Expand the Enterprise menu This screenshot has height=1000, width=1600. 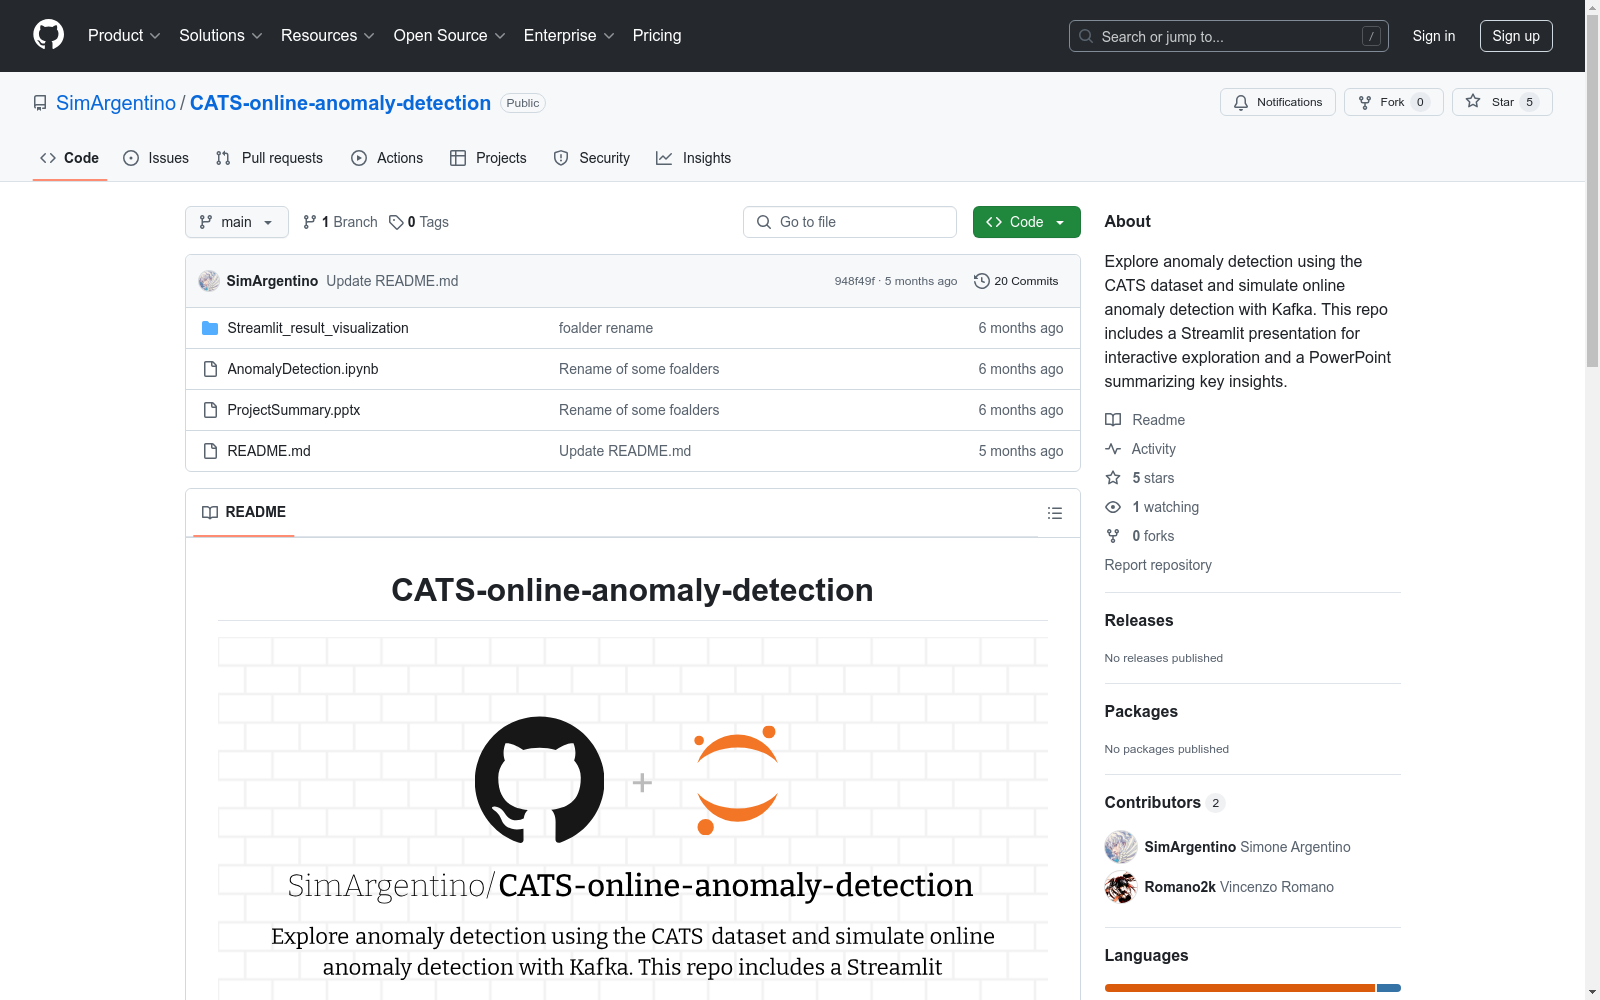pos(569,35)
